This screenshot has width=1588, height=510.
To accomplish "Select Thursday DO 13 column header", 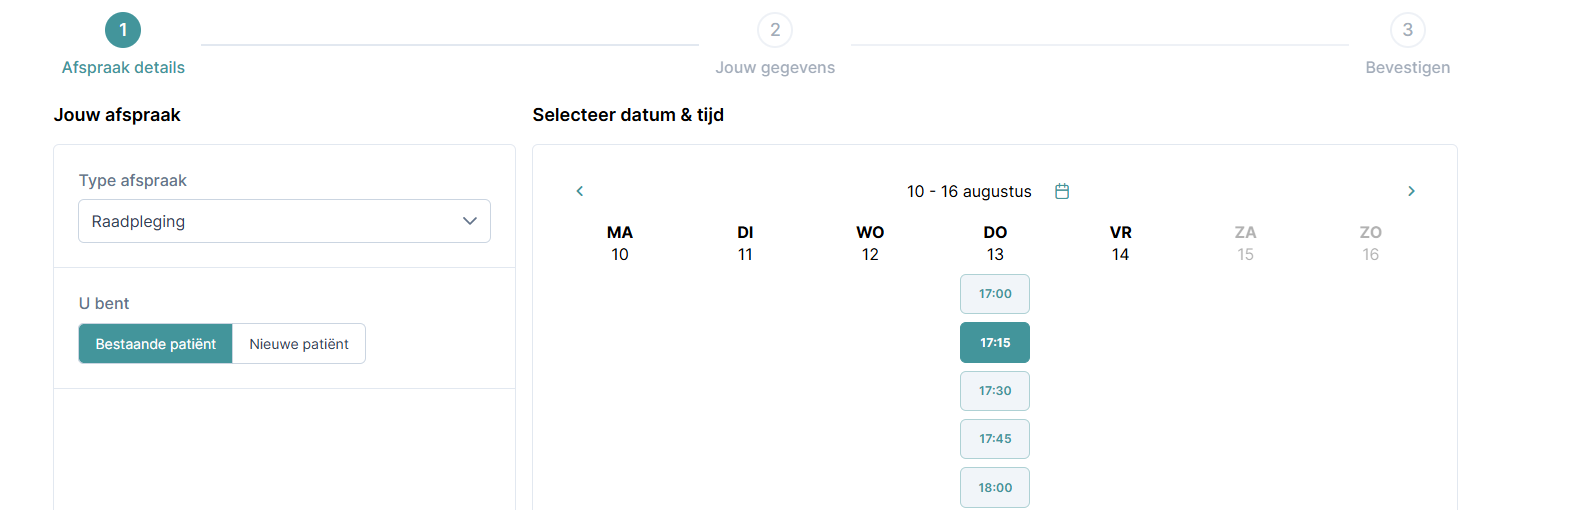I will 995,243.
